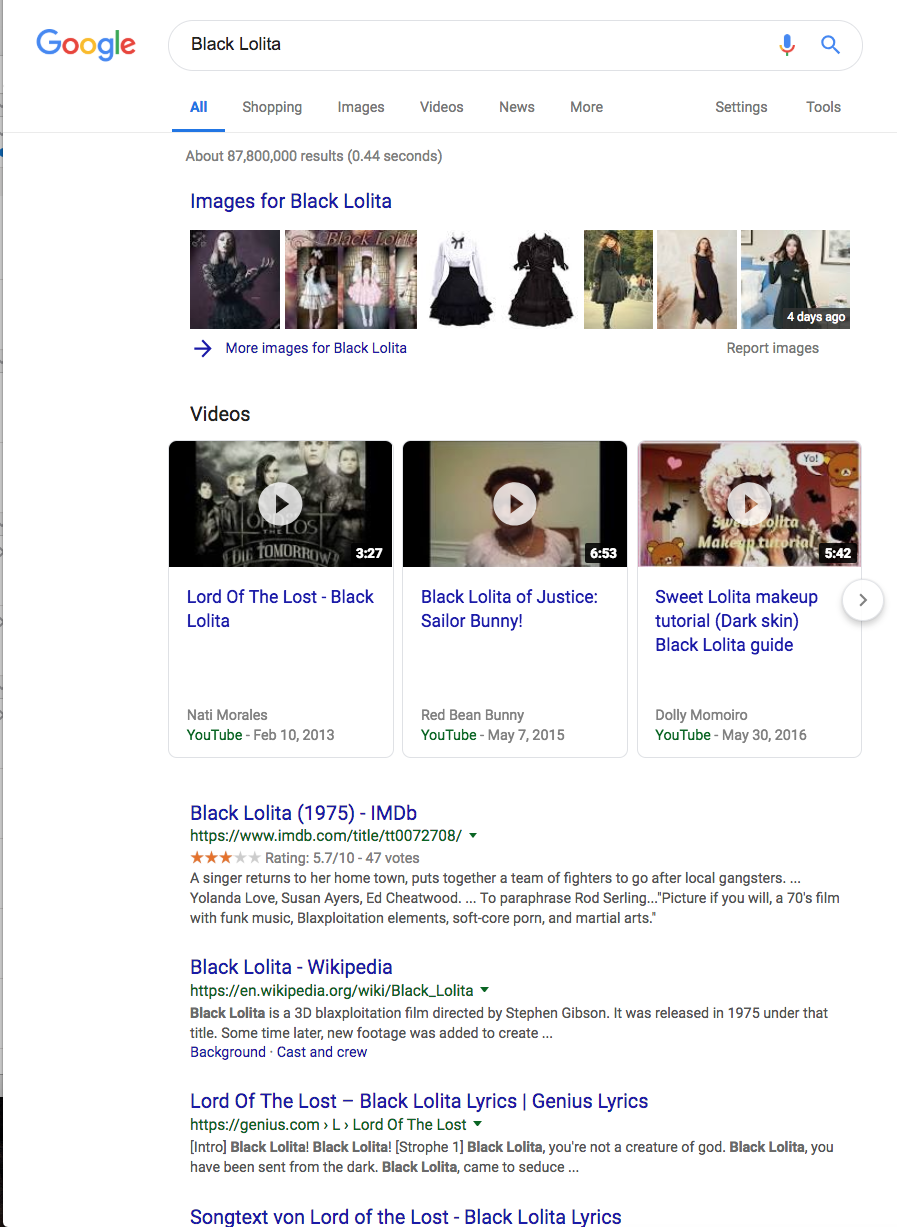Open Black Lolita - Wikipedia result

pyautogui.click(x=291, y=967)
